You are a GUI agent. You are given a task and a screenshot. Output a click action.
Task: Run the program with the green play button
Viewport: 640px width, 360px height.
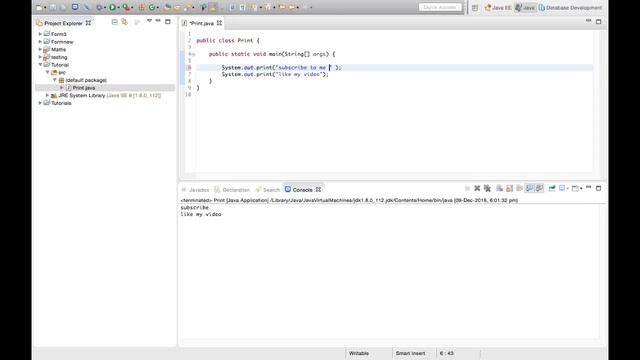click(x=113, y=7)
